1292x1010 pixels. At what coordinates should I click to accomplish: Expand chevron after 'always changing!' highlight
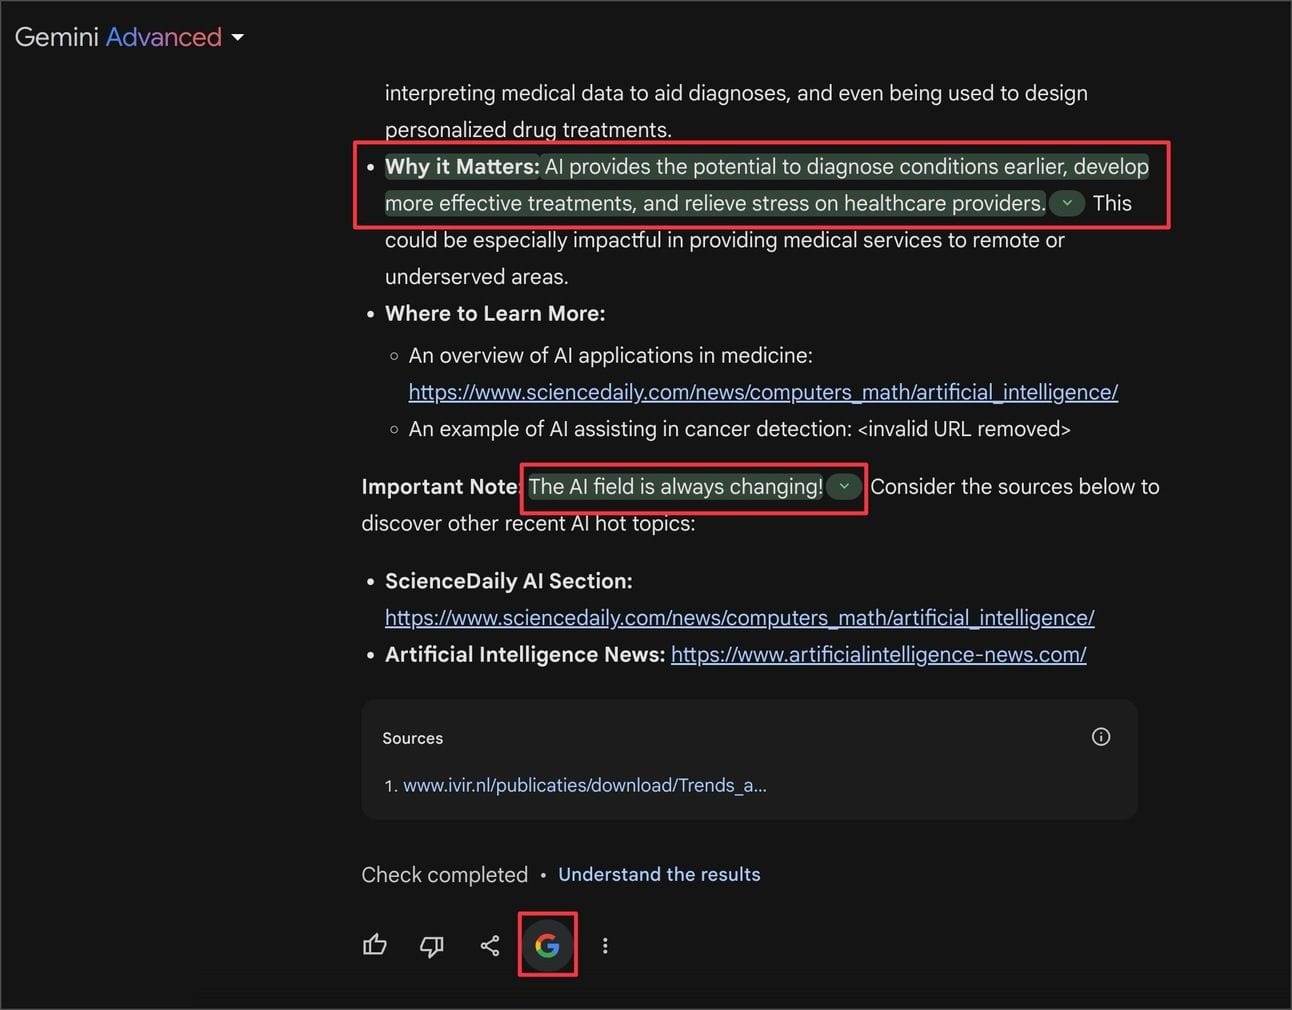click(x=844, y=486)
